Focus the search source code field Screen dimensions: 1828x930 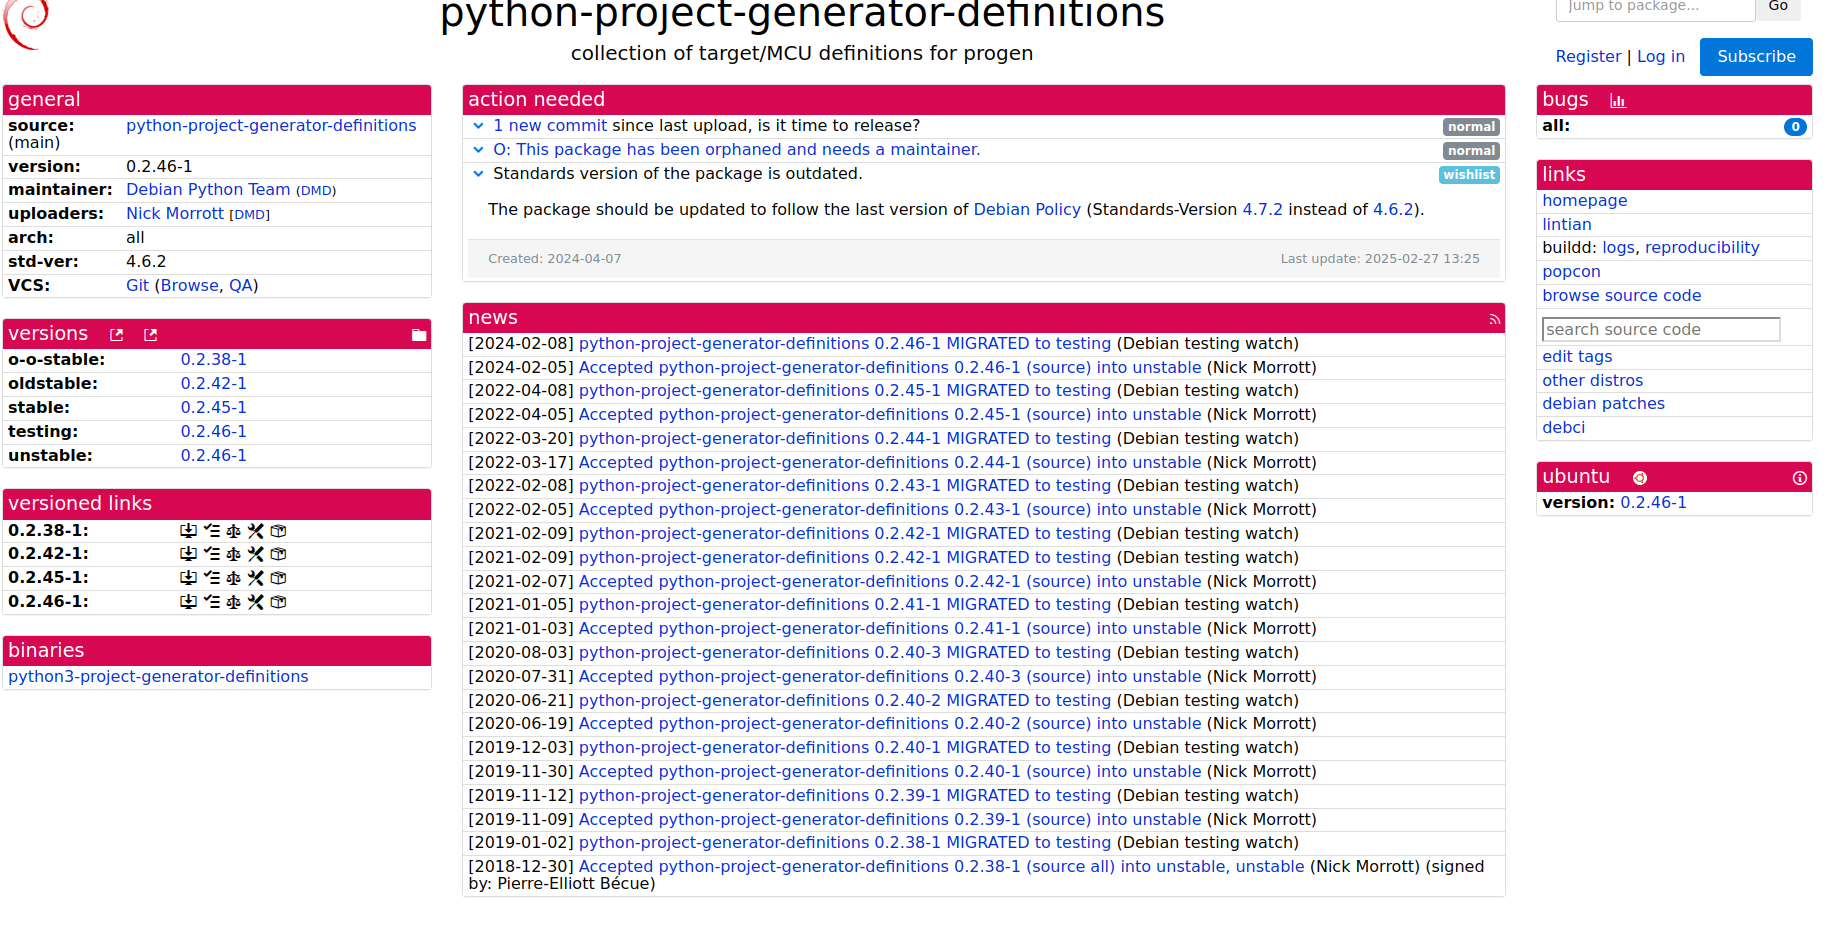1661,330
